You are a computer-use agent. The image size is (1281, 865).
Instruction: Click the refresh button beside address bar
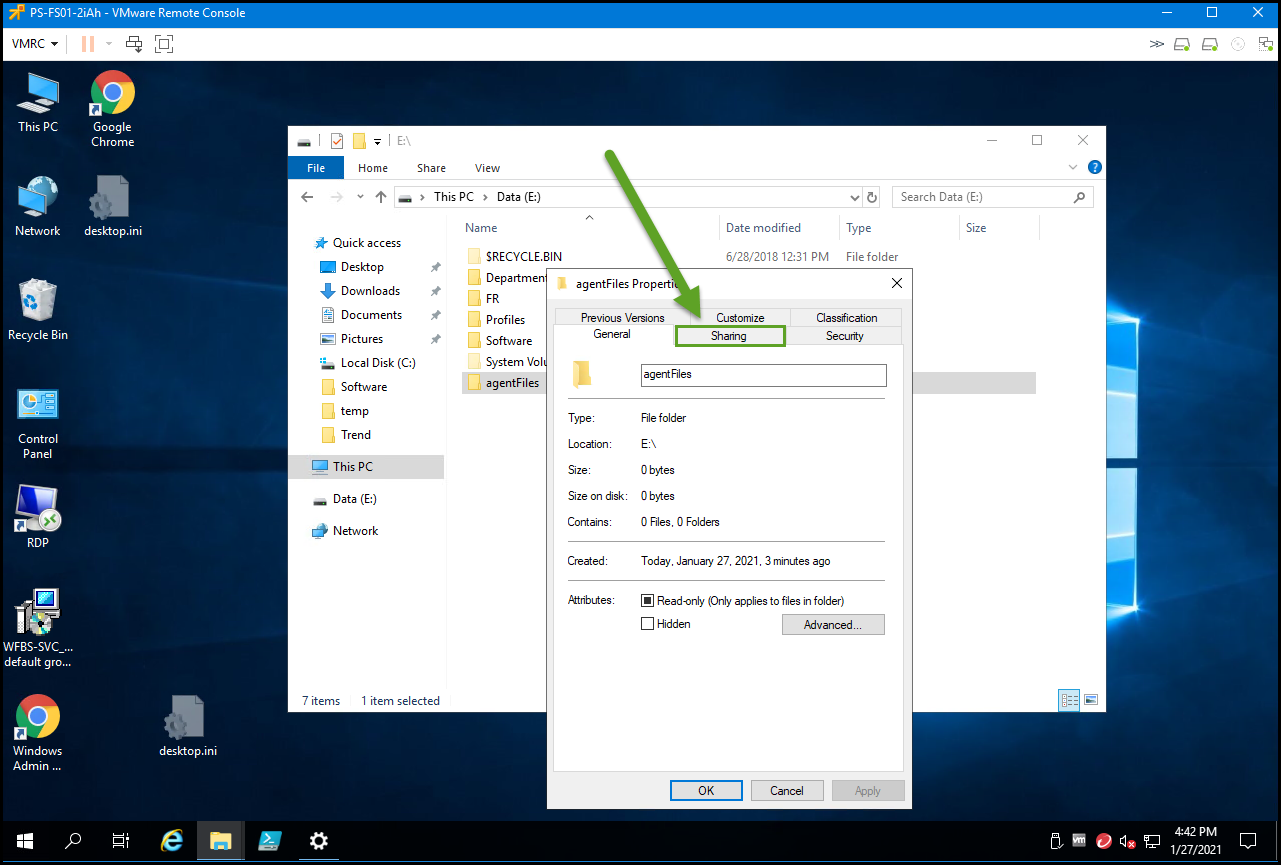tap(872, 198)
